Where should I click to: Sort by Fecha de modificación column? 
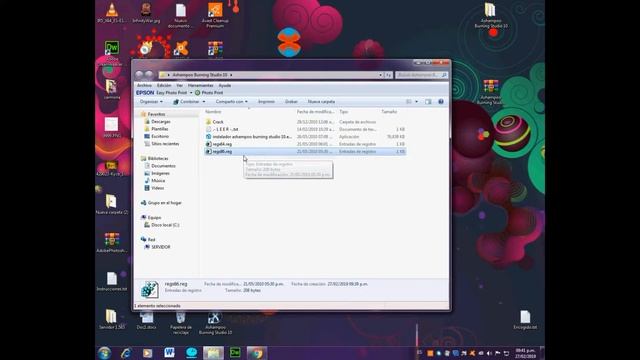tap(315, 112)
